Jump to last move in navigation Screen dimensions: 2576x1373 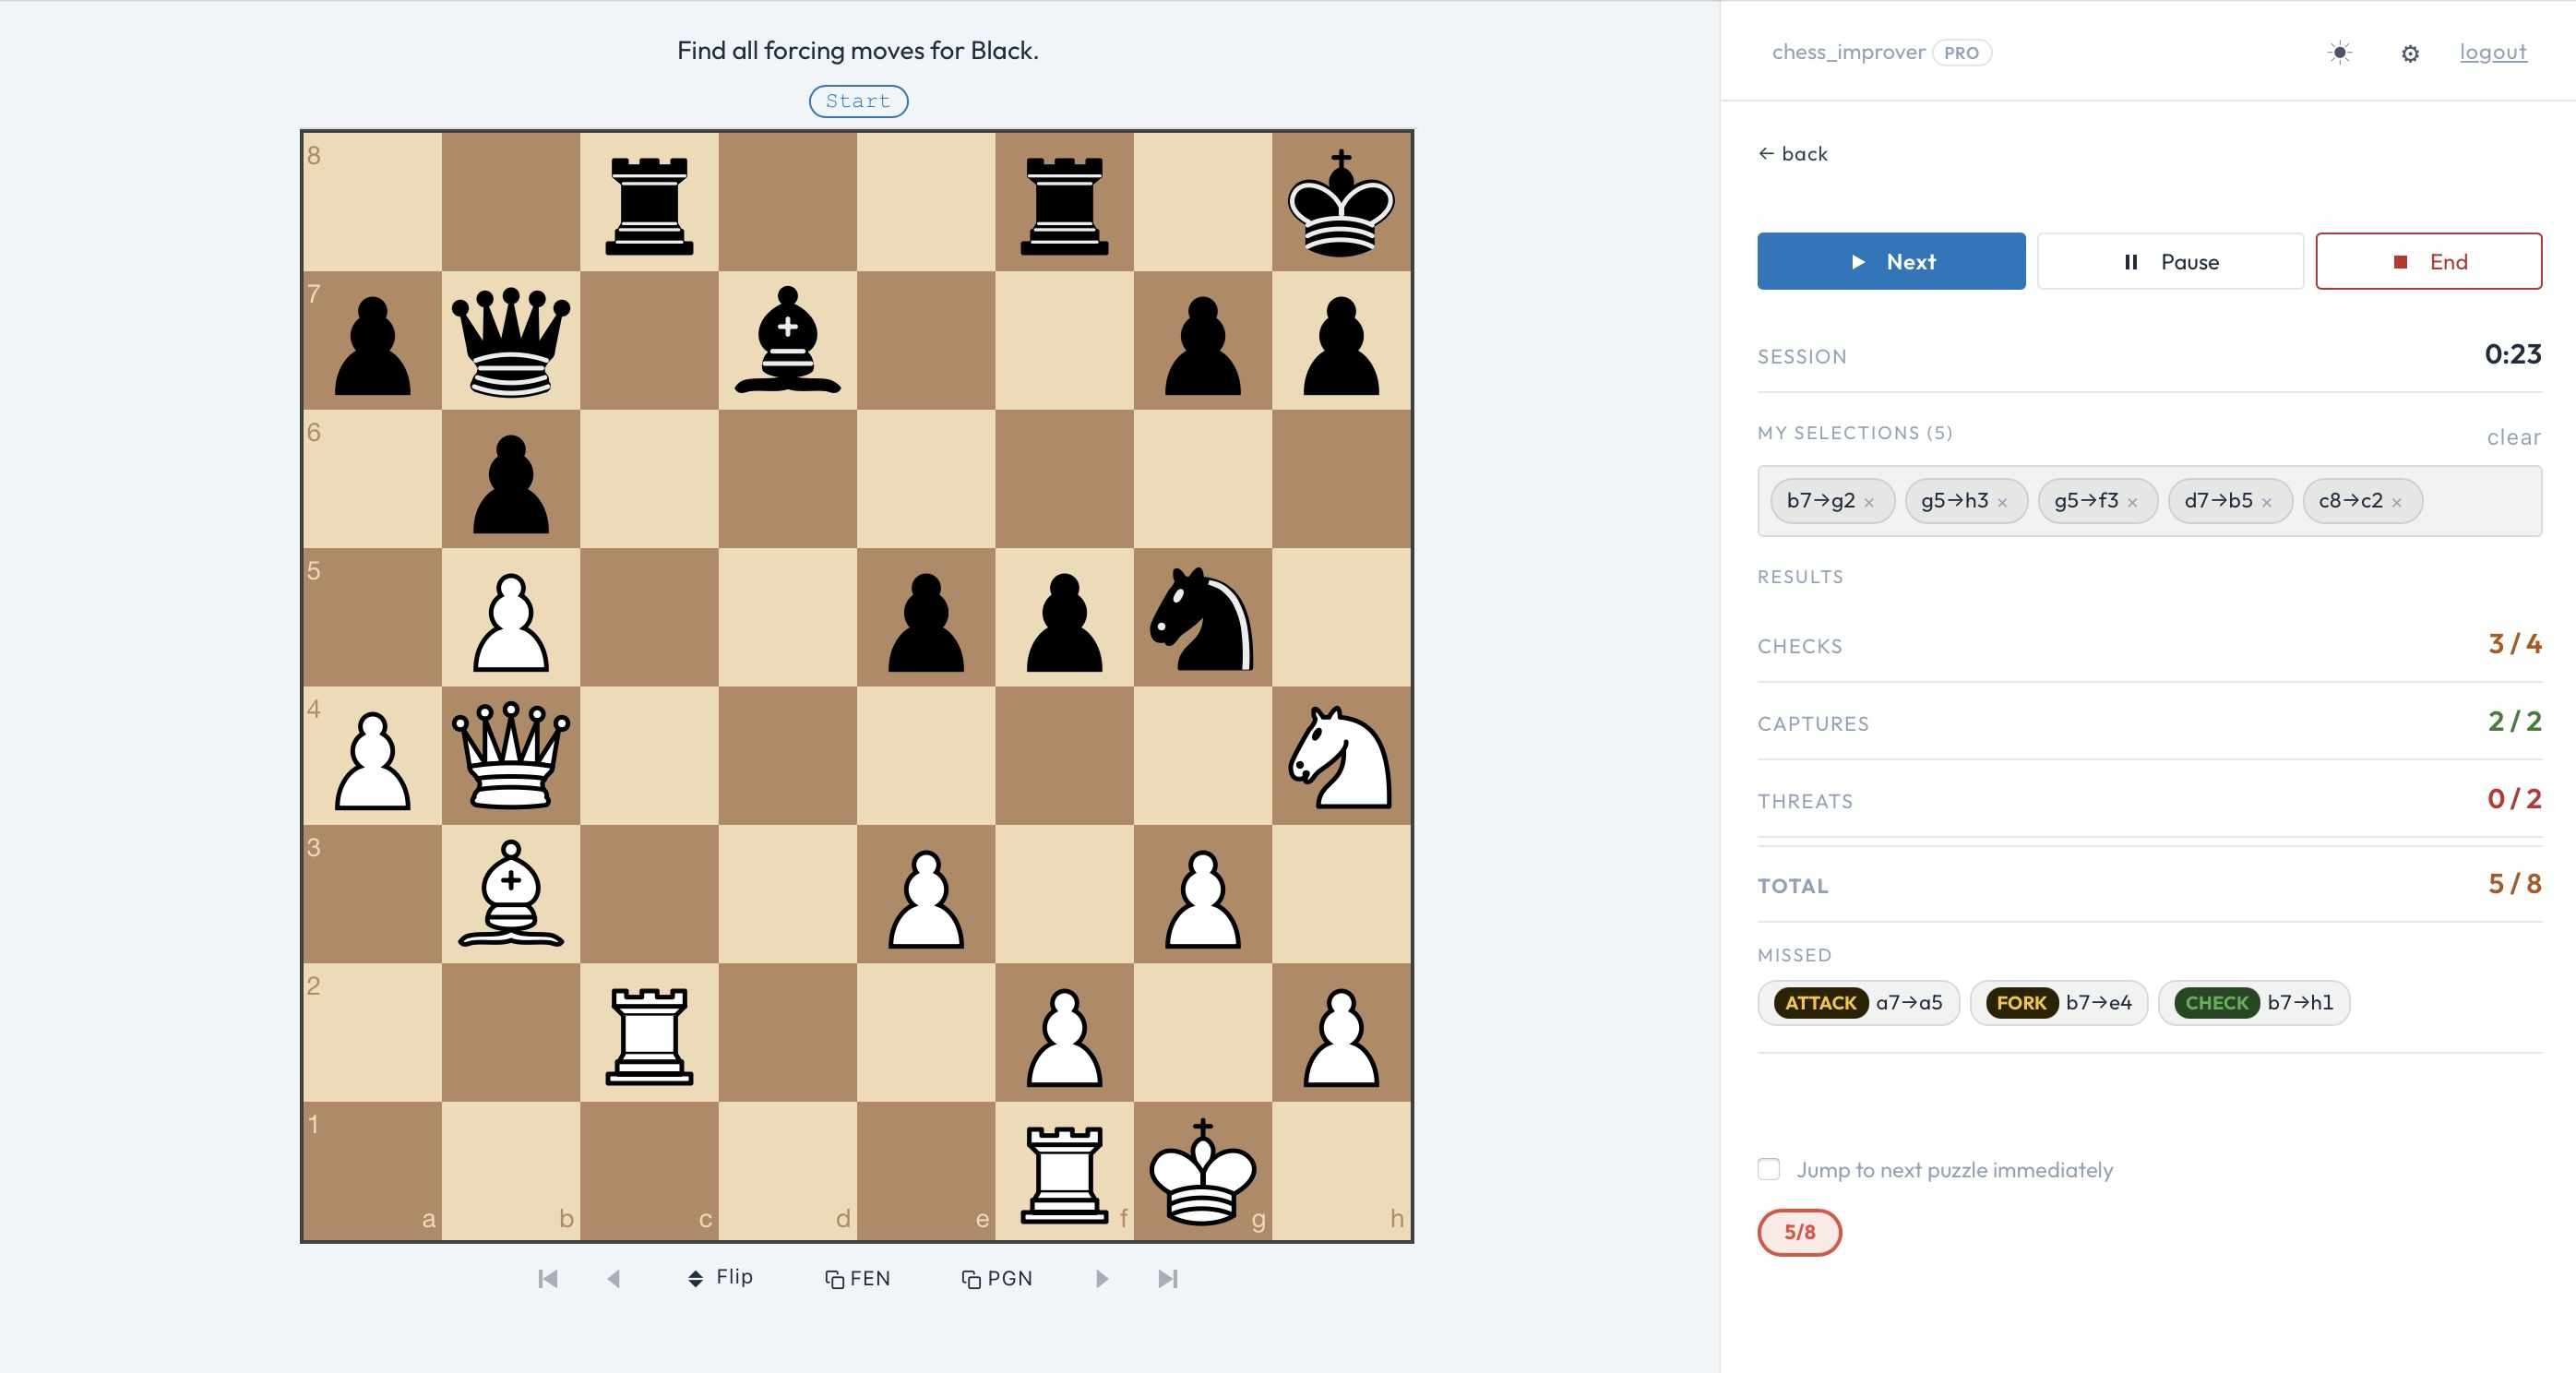(x=1167, y=1278)
